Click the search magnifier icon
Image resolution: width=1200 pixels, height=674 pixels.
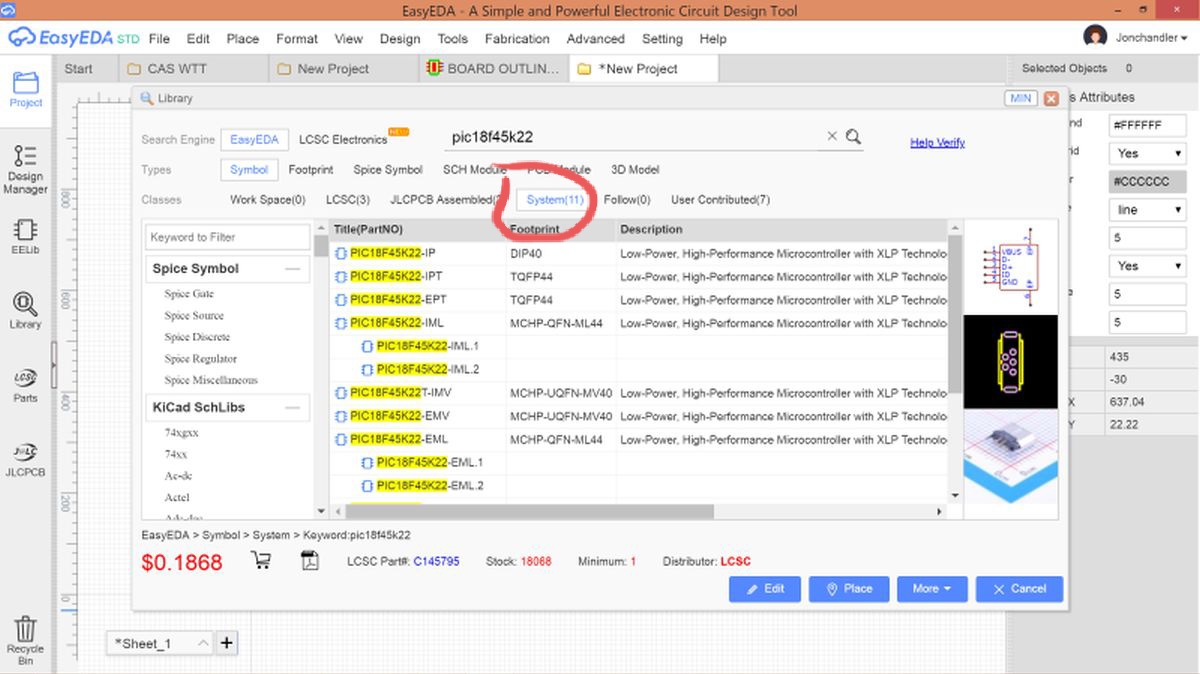click(x=853, y=137)
